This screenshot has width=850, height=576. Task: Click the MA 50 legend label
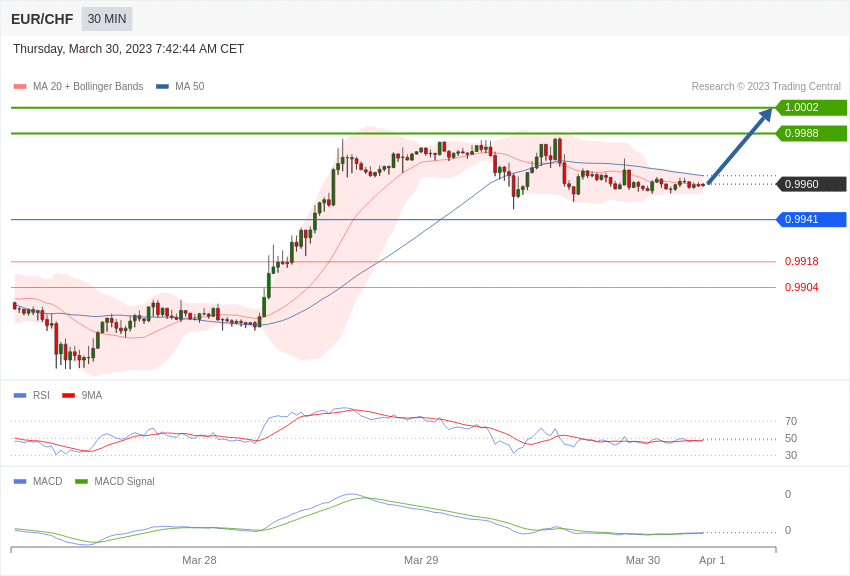190,87
